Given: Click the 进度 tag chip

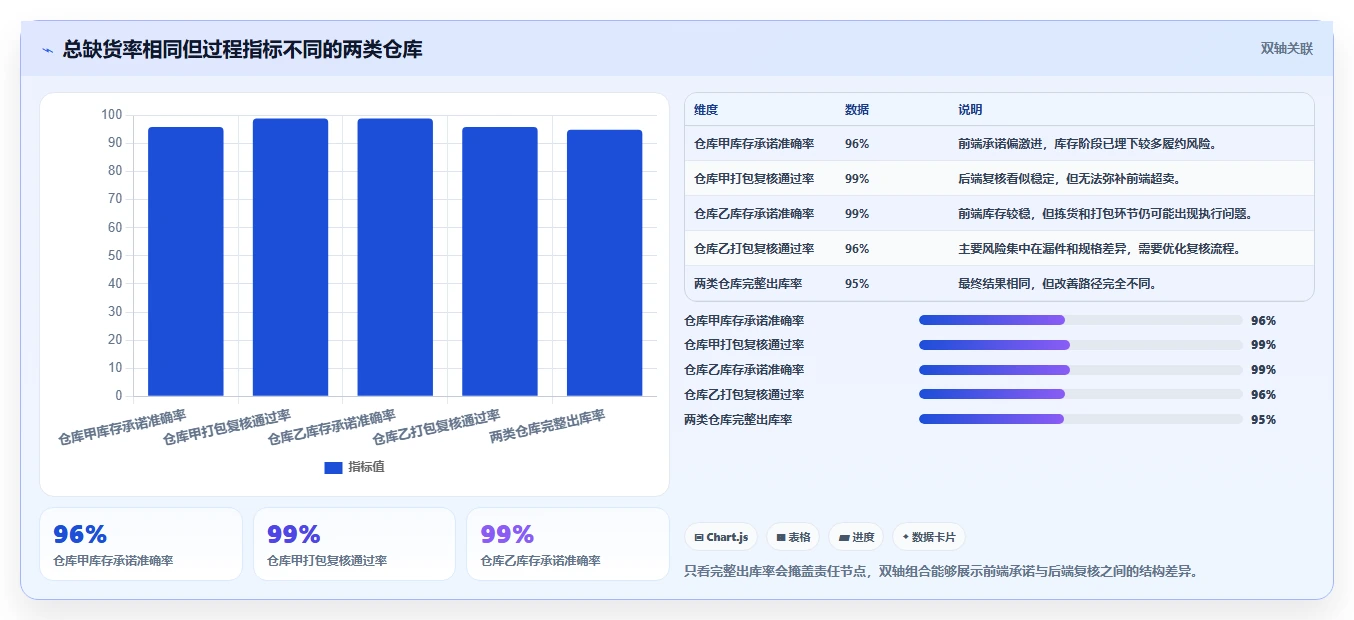Looking at the screenshot, I should [x=856, y=537].
